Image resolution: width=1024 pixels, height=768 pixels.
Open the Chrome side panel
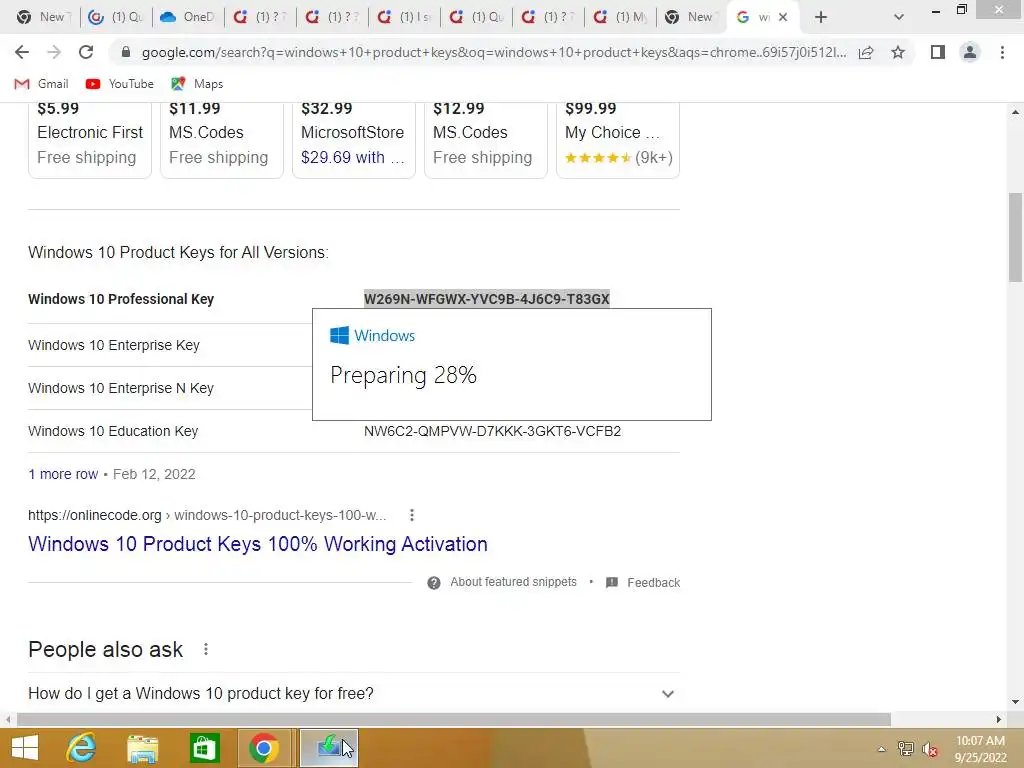pyautogui.click(x=938, y=52)
